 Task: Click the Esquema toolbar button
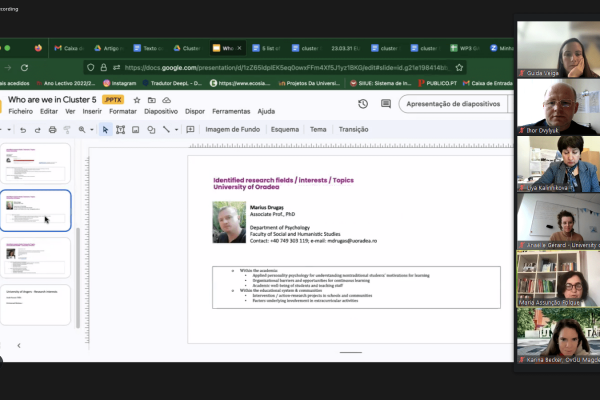click(285, 129)
